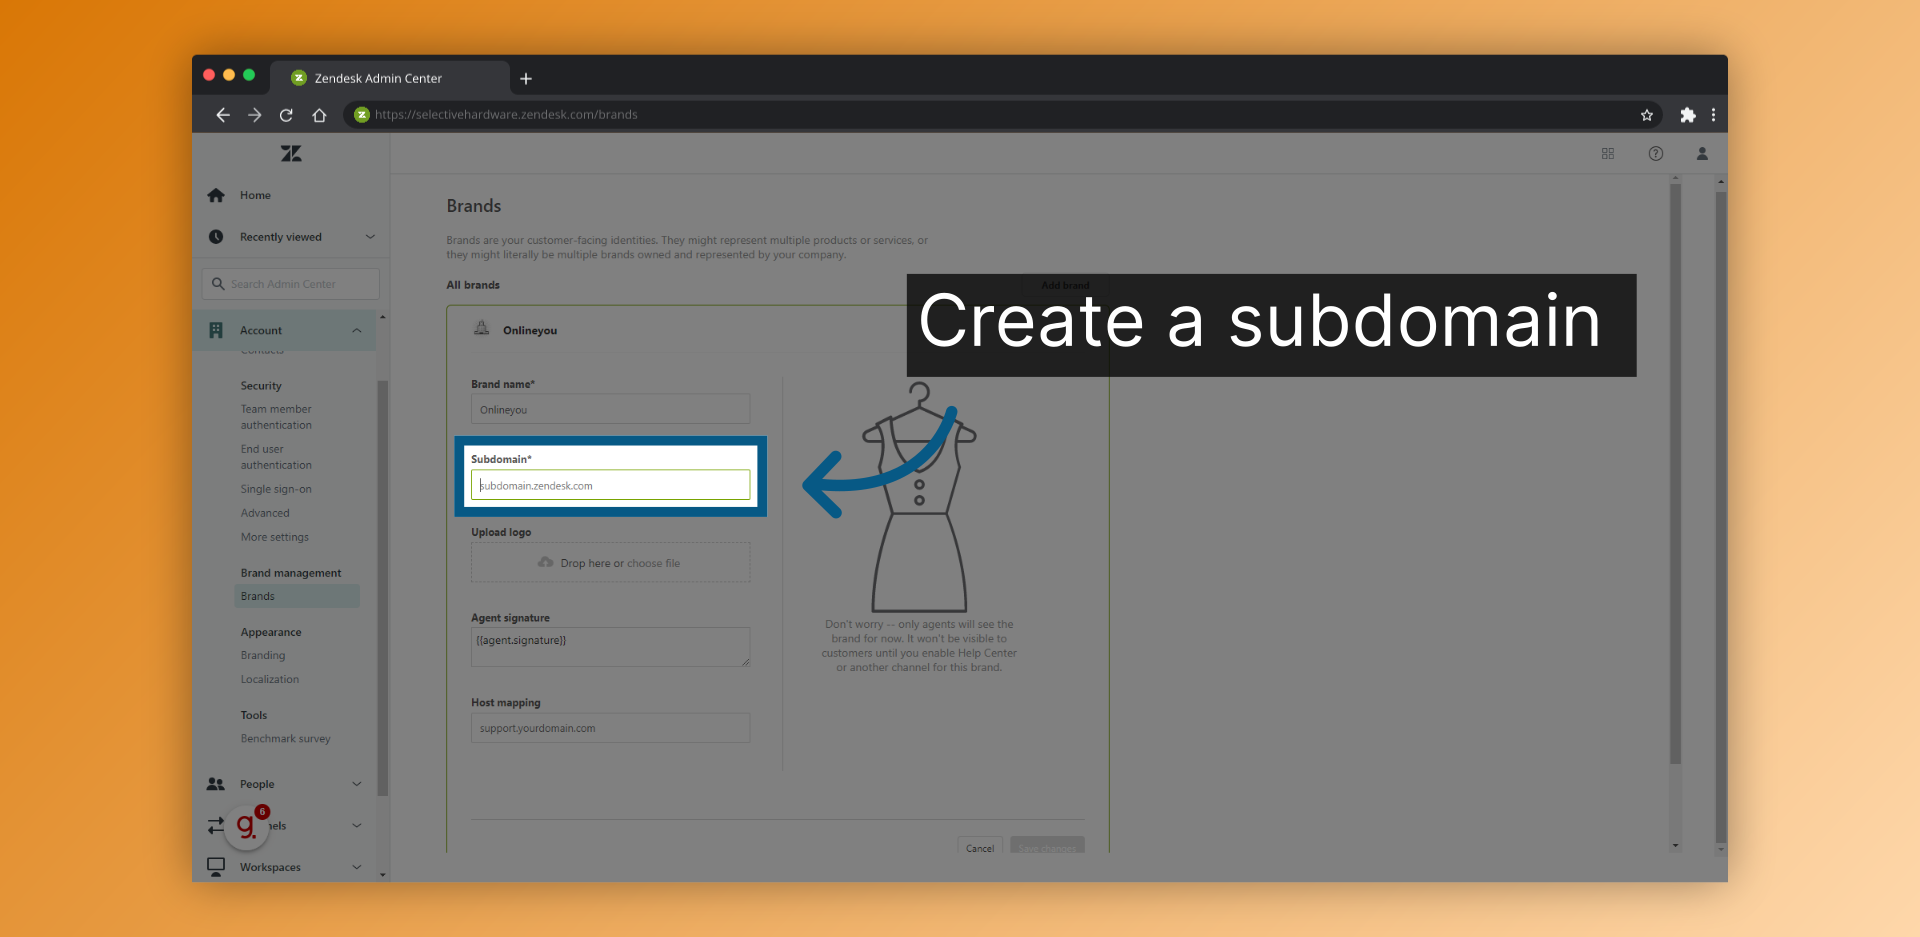Viewport: 1920px width, 937px height.
Task: Select Brands in sidebar
Action: click(297, 596)
